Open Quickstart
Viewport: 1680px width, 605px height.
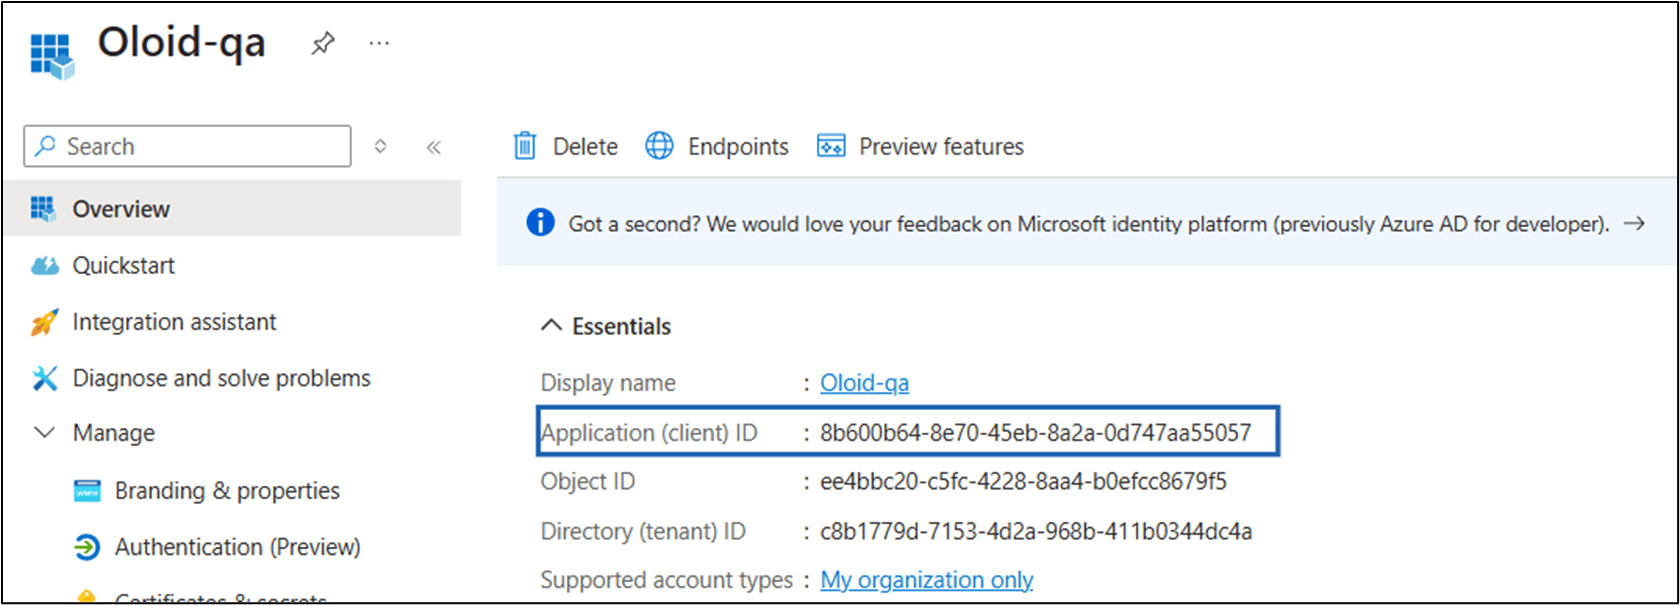123,265
